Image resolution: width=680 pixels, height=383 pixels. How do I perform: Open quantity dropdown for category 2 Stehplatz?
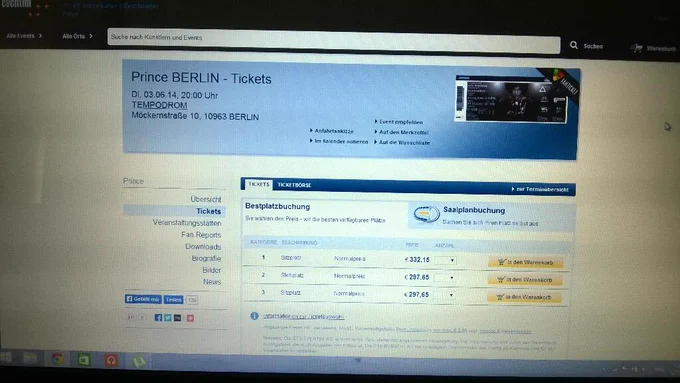[x=445, y=278]
